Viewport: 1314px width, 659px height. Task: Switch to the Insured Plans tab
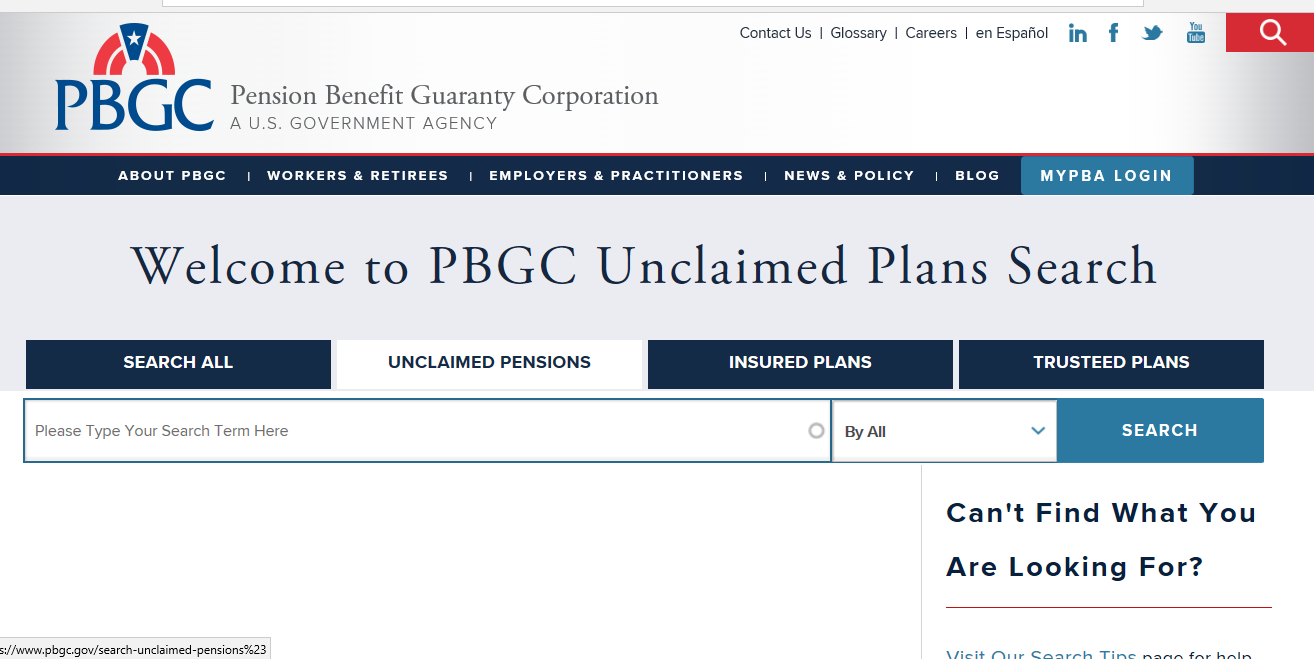(800, 363)
